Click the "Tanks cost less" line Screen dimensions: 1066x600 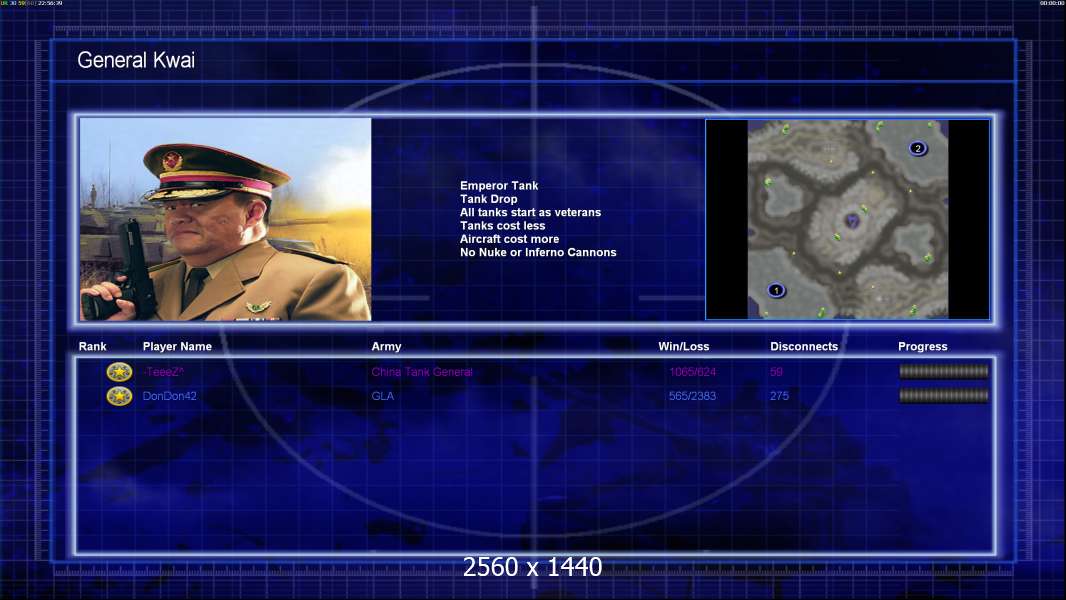click(x=502, y=226)
